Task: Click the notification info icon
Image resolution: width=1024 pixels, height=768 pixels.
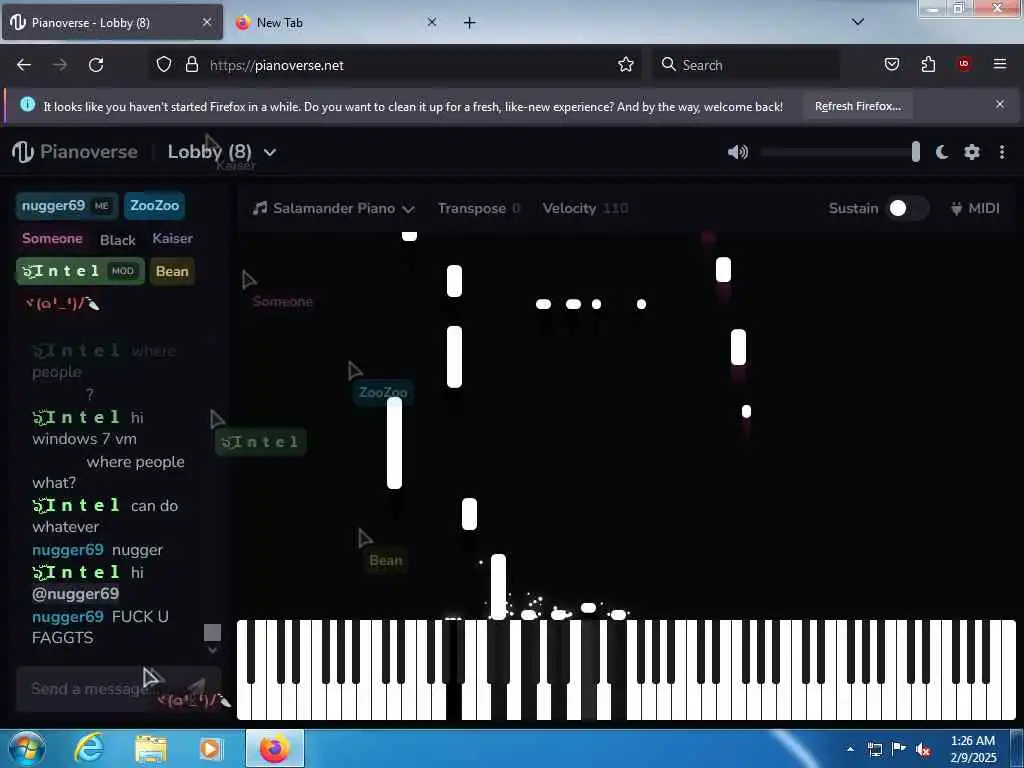Action: [27, 104]
